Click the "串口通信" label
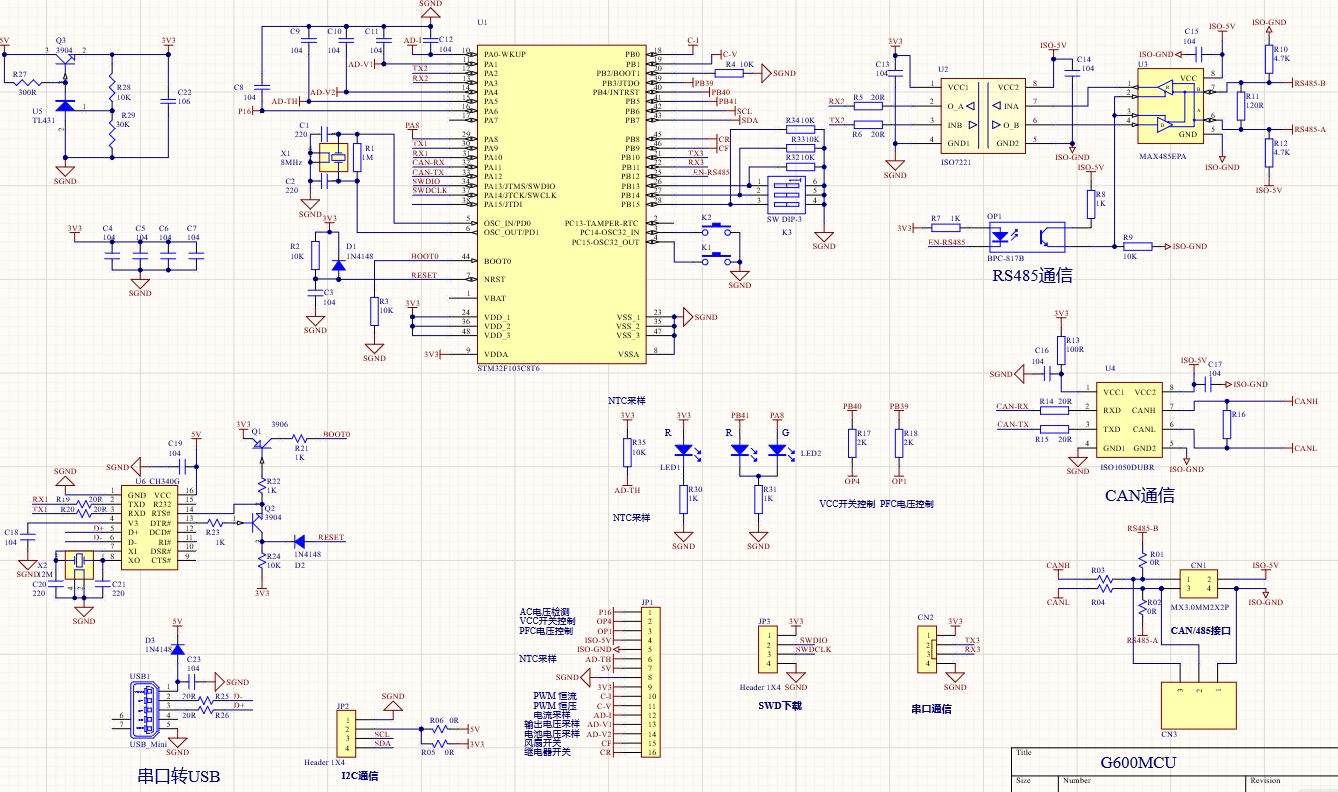1338x792 pixels. click(x=931, y=708)
